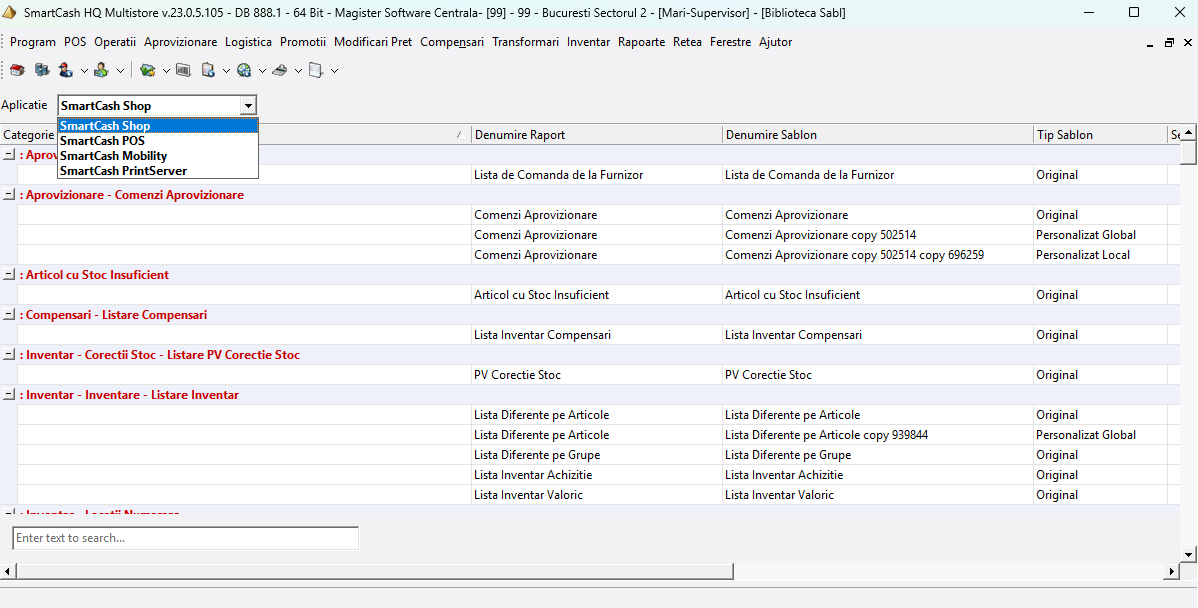The height and width of the screenshot is (608, 1198).
Task: Collapse Articol cu Stoc Insuficient group
Action: (x=9, y=275)
